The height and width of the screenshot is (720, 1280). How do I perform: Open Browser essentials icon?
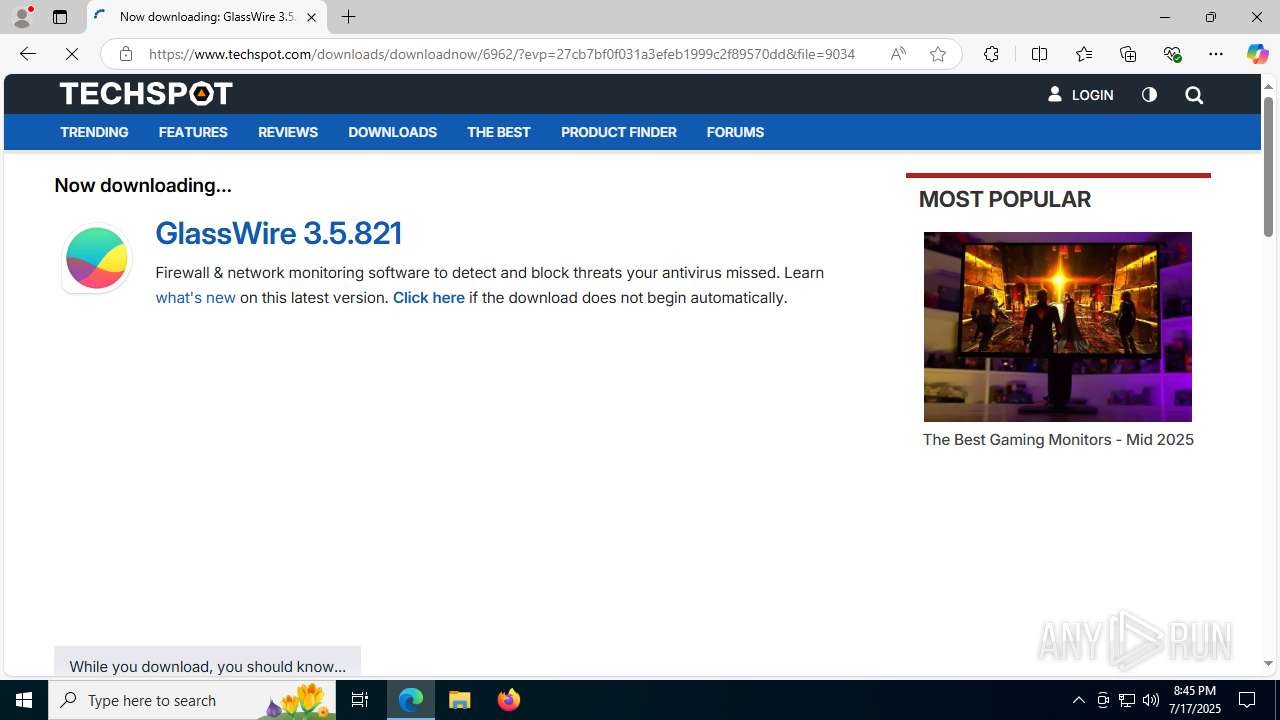1172,54
